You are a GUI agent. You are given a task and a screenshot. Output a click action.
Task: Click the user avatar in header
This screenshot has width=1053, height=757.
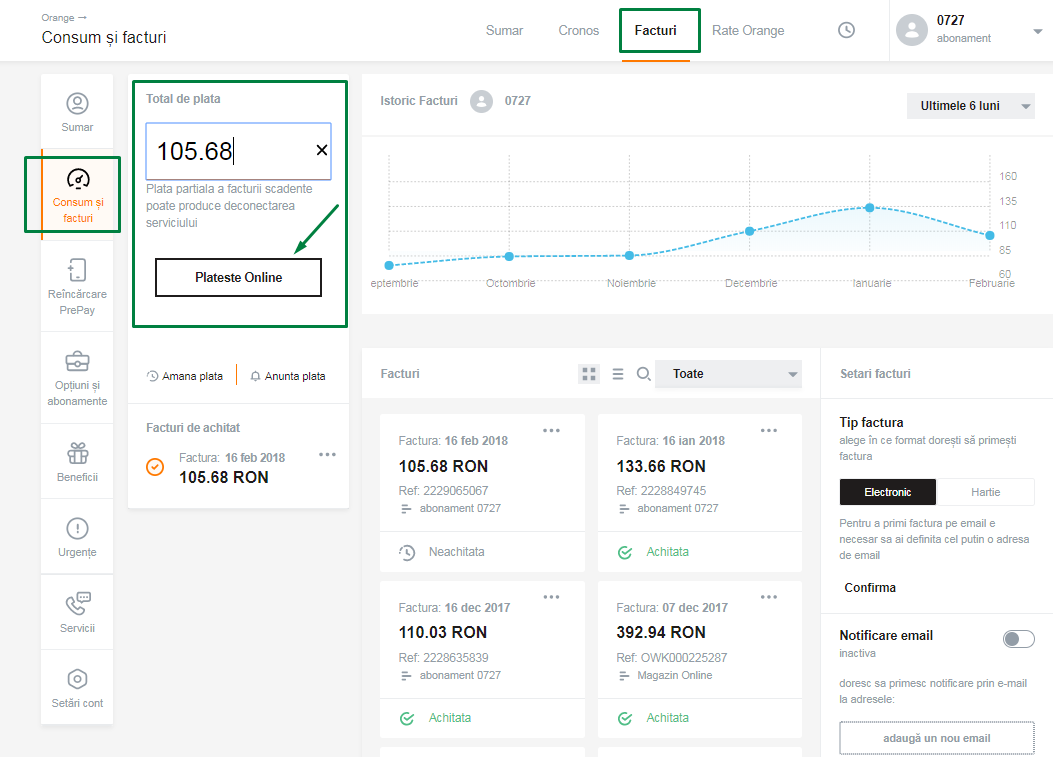tap(912, 30)
